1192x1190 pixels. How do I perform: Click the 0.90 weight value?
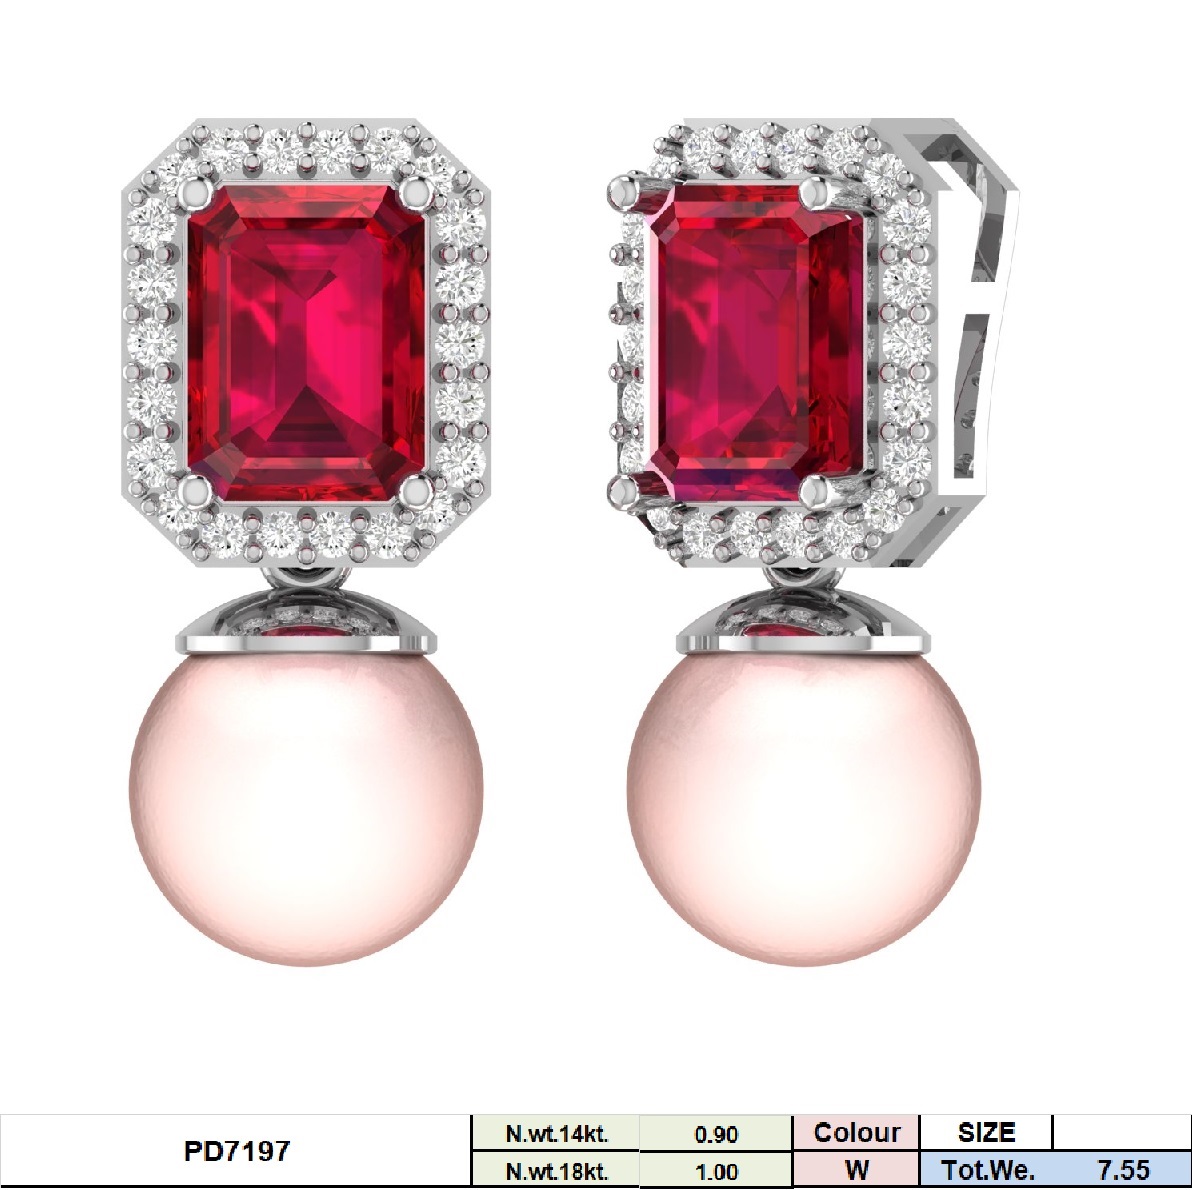(x=715, y=1134)
